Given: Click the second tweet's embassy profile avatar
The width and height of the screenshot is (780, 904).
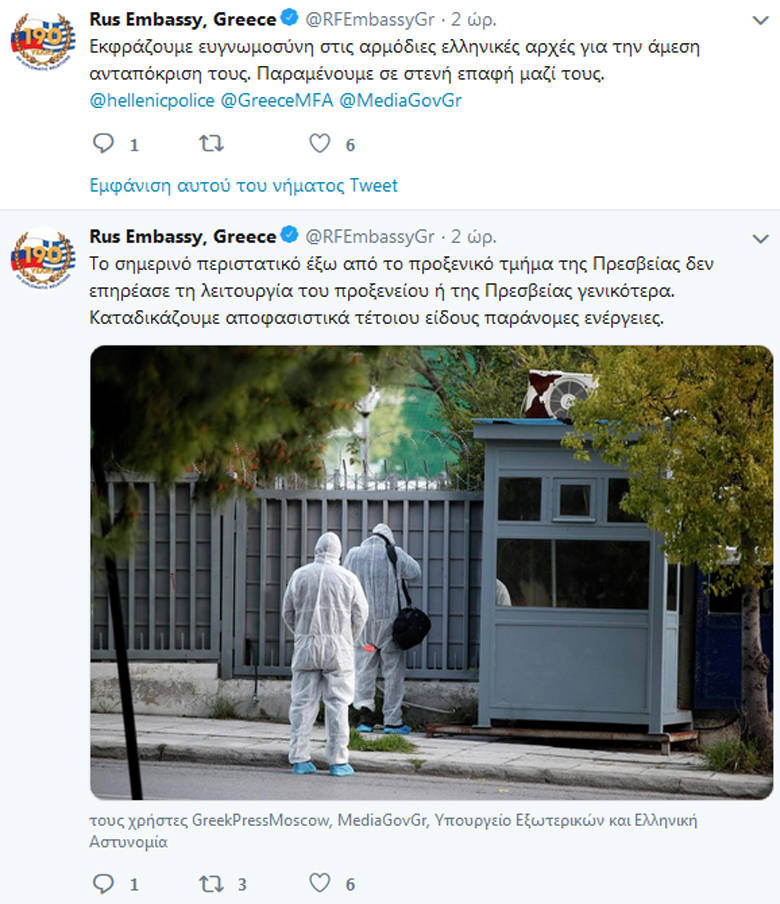Looking at the screenshot, I should 43,258.
